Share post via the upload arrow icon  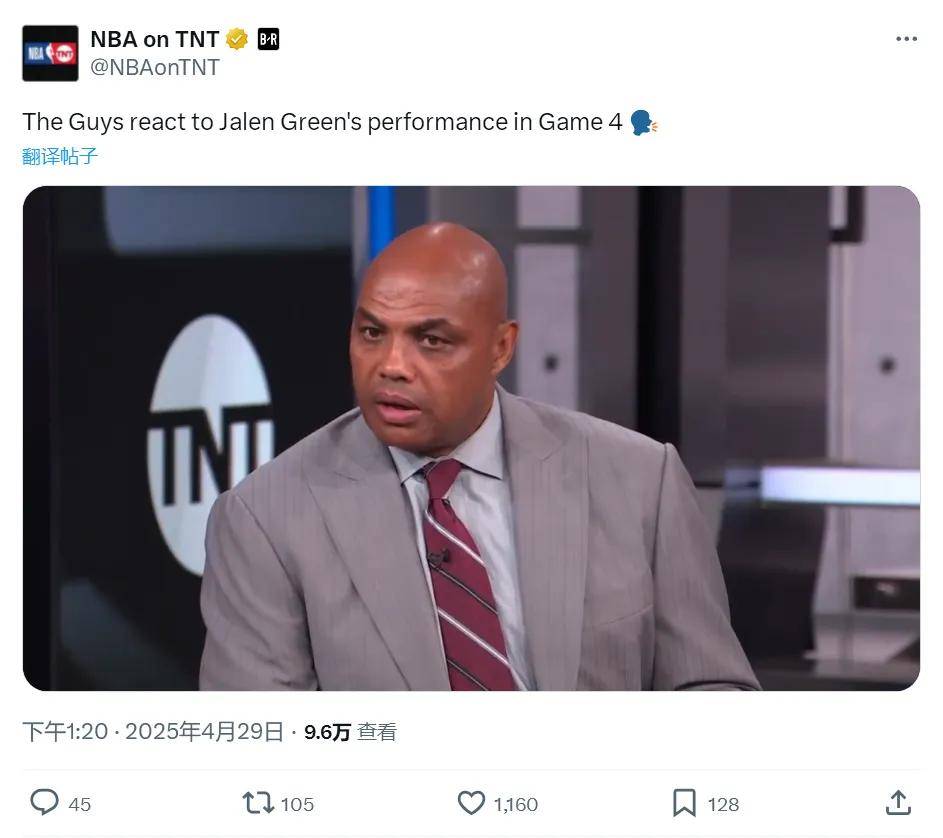[898, 803]
